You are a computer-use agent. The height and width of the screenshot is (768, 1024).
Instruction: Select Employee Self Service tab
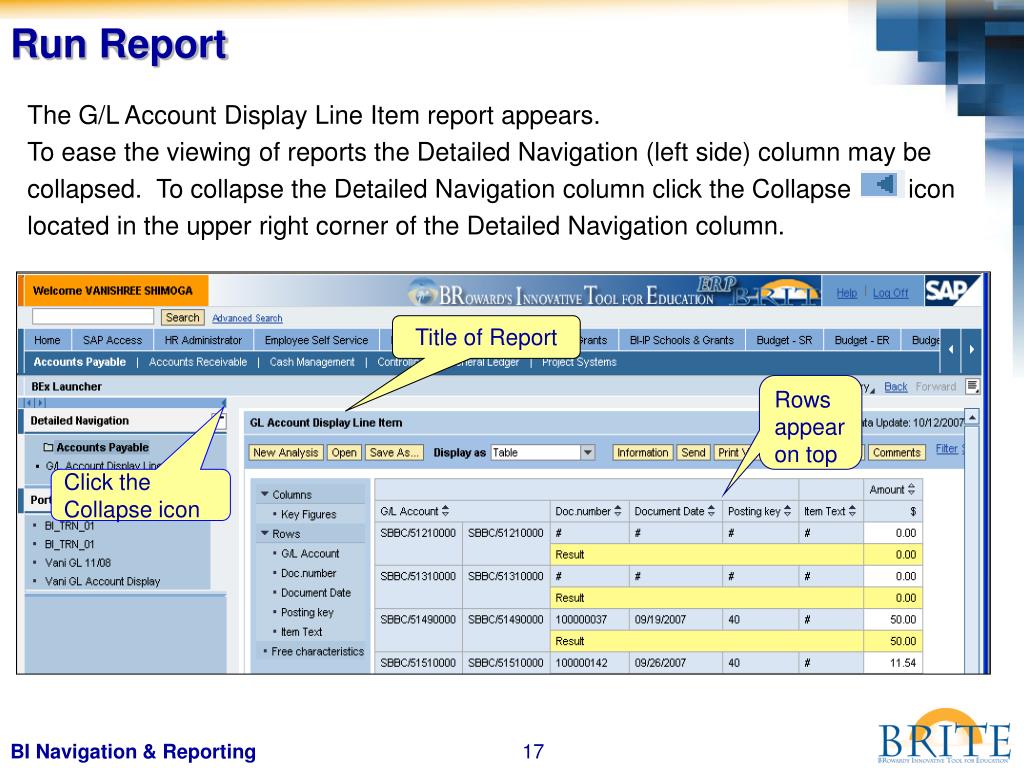[316, 340]
